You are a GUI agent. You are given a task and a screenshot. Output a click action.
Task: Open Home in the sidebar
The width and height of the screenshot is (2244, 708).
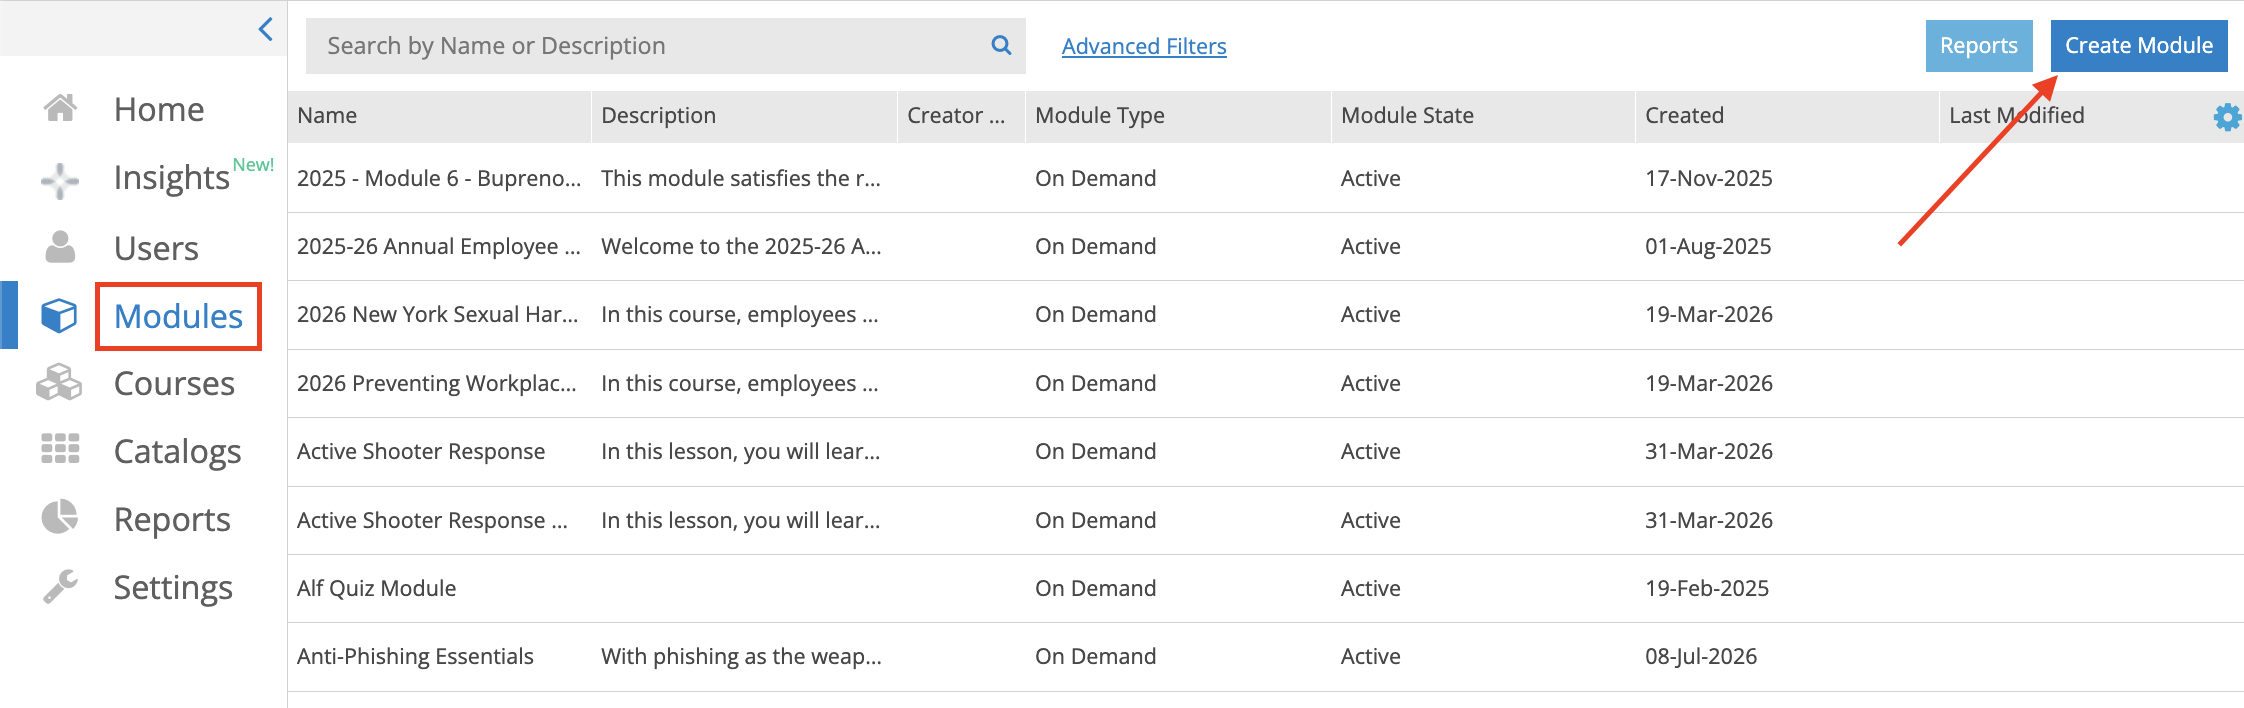[159, 109]
